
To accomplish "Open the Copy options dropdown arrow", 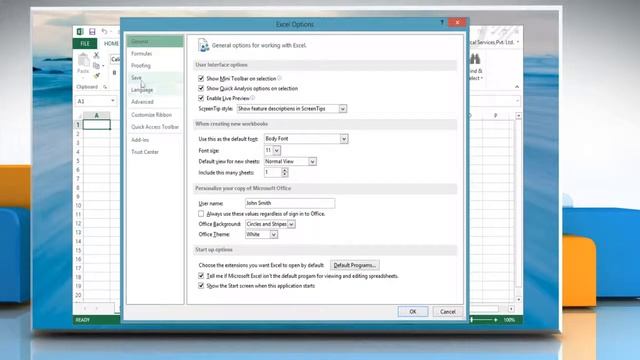I will (103, 66).
